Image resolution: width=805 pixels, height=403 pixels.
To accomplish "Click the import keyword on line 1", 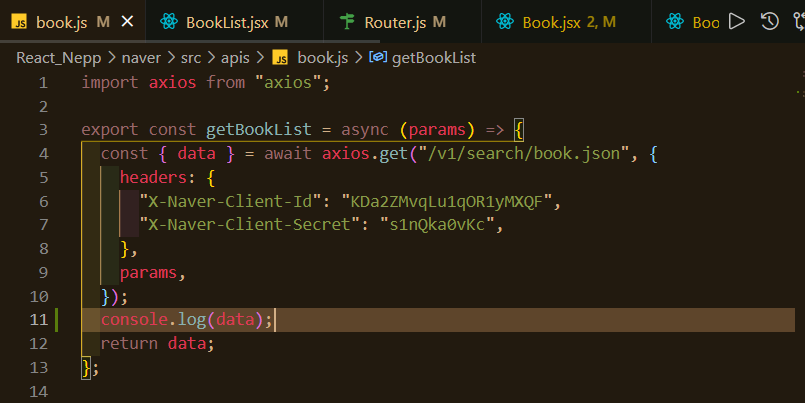I will coord(110,83).
